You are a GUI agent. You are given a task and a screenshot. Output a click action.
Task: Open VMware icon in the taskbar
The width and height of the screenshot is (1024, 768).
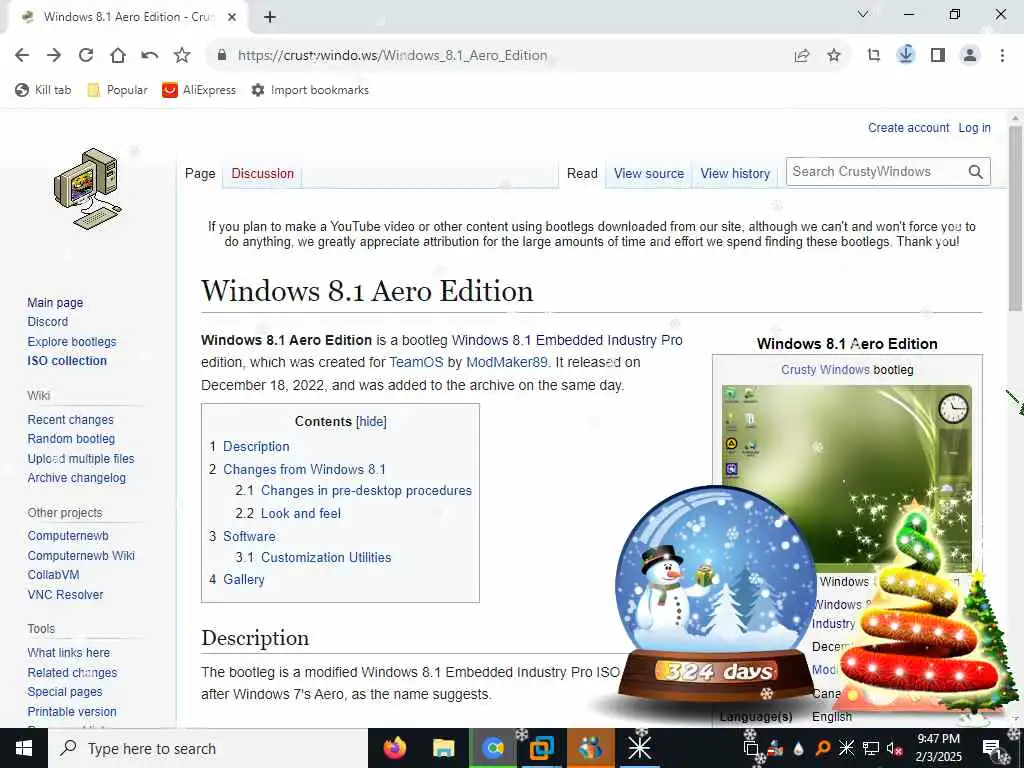pos(541,748)
